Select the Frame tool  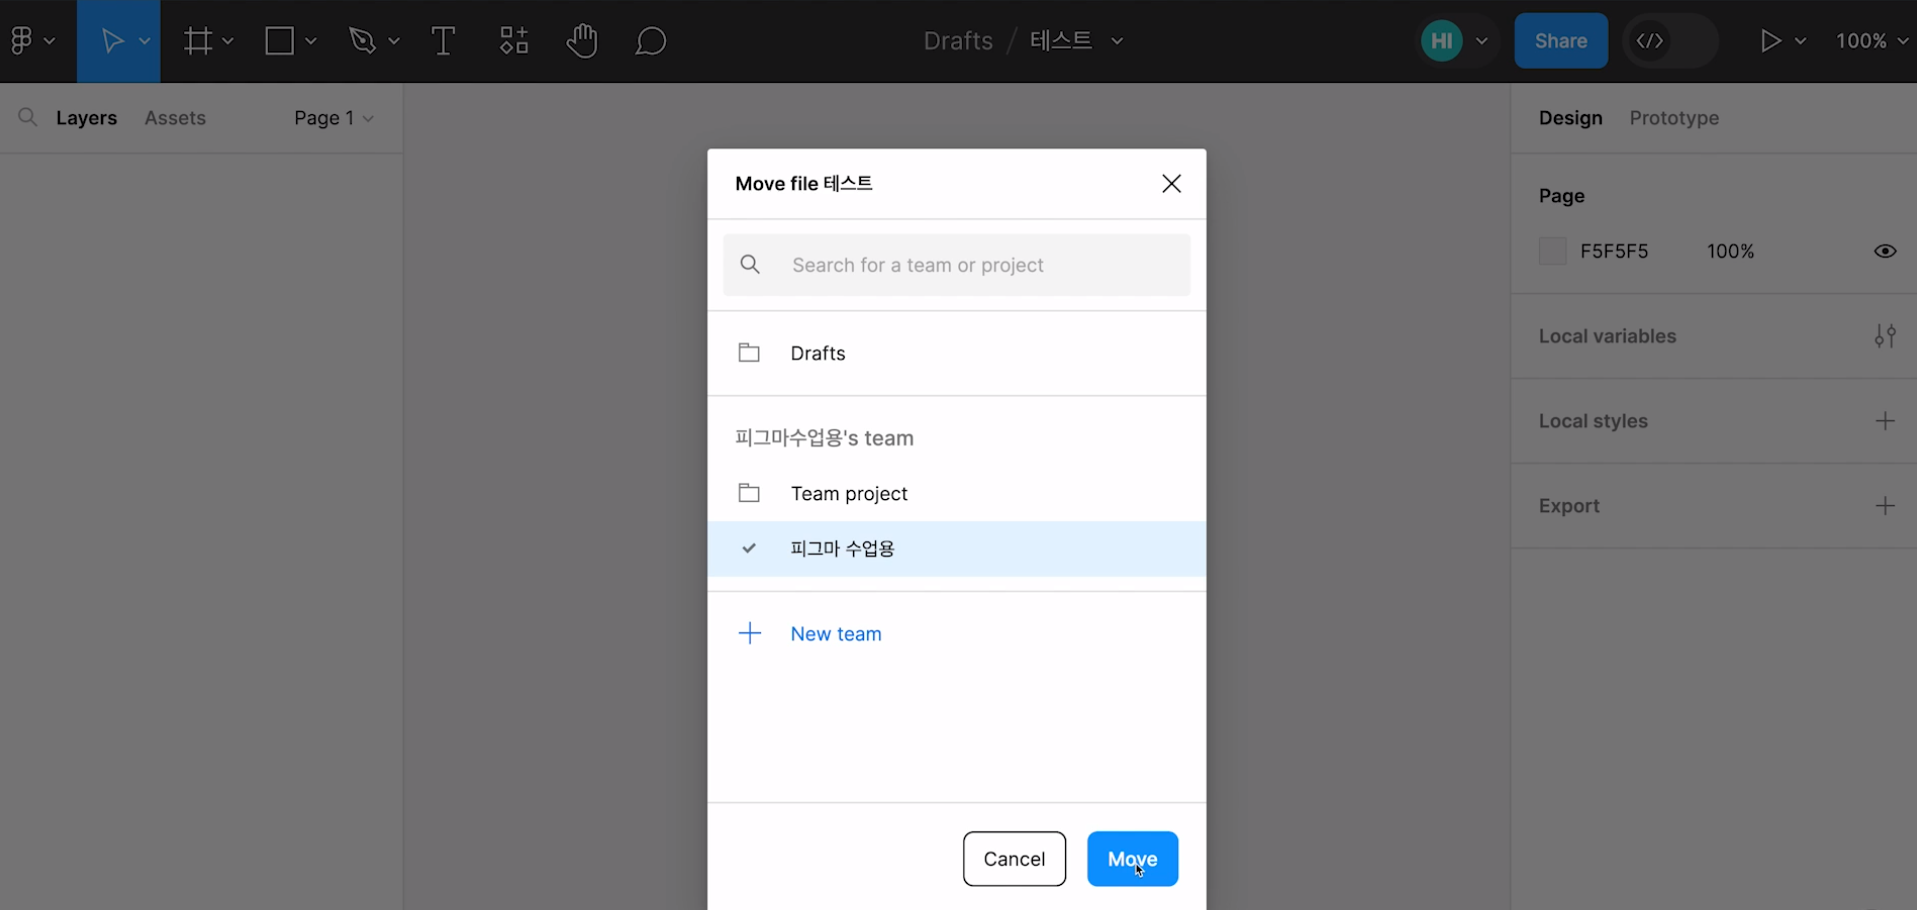[x=198, y=41]
